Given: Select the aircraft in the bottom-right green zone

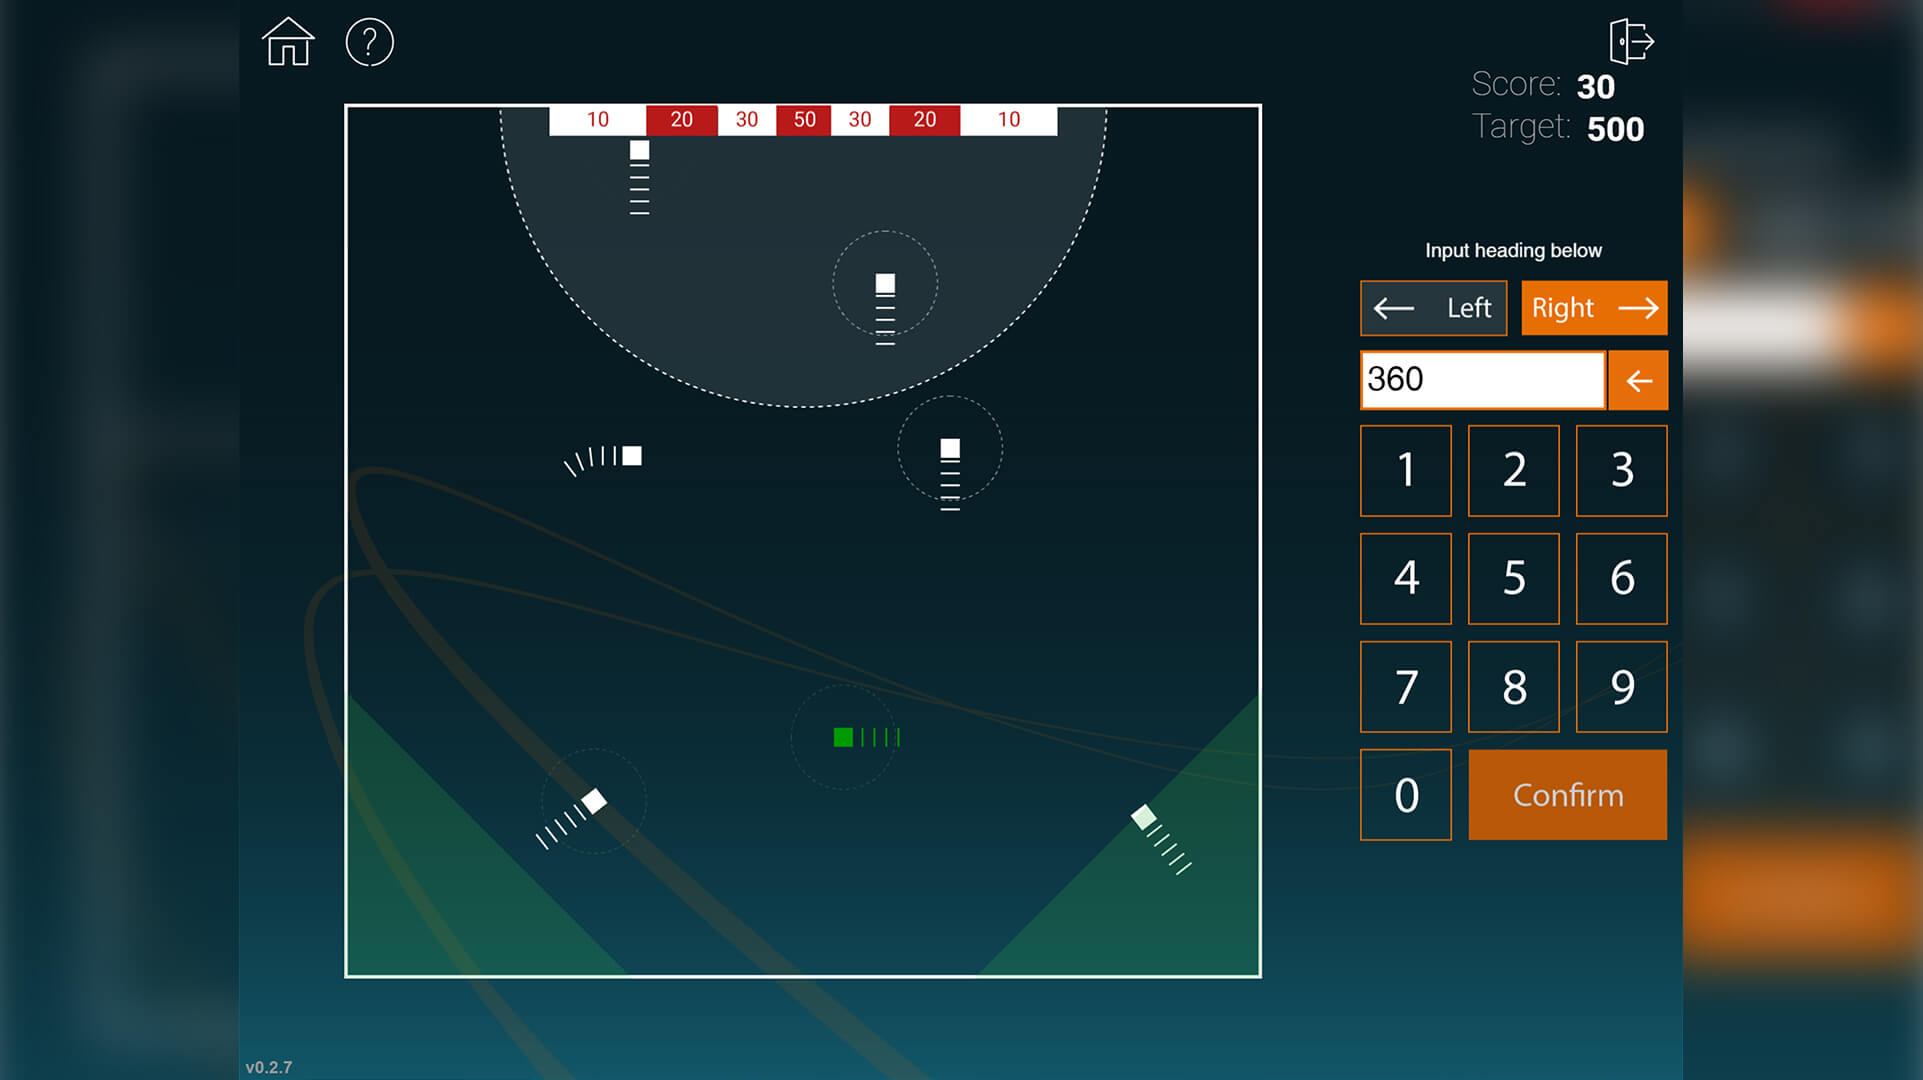Looking at the screenshot, I should (1143, 817).
